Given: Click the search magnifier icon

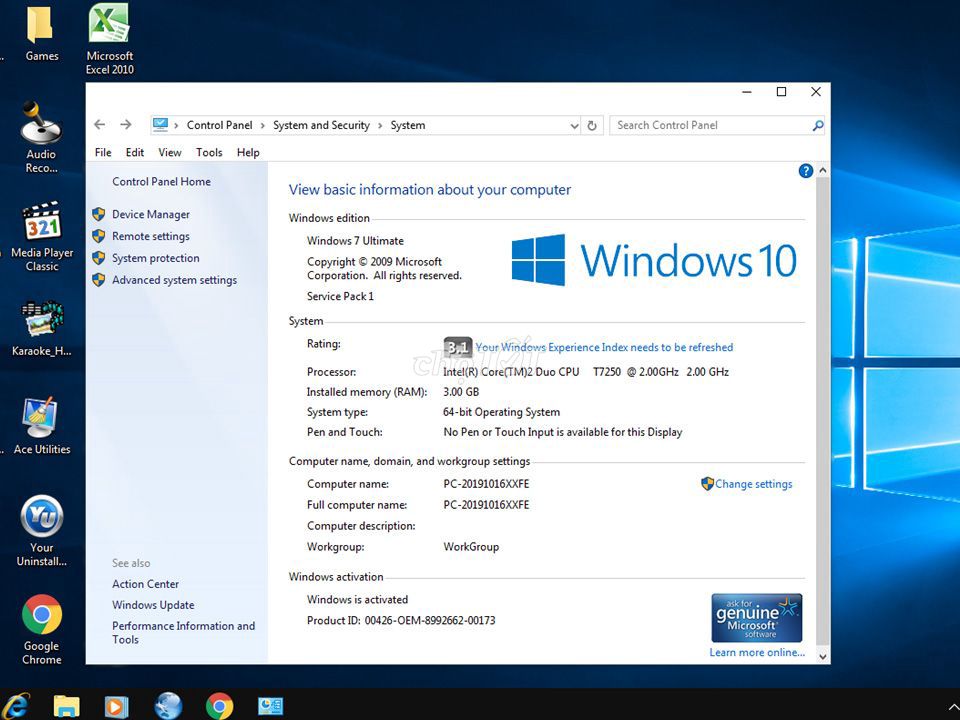Looking at the screenshot, I should coord(817,126).
